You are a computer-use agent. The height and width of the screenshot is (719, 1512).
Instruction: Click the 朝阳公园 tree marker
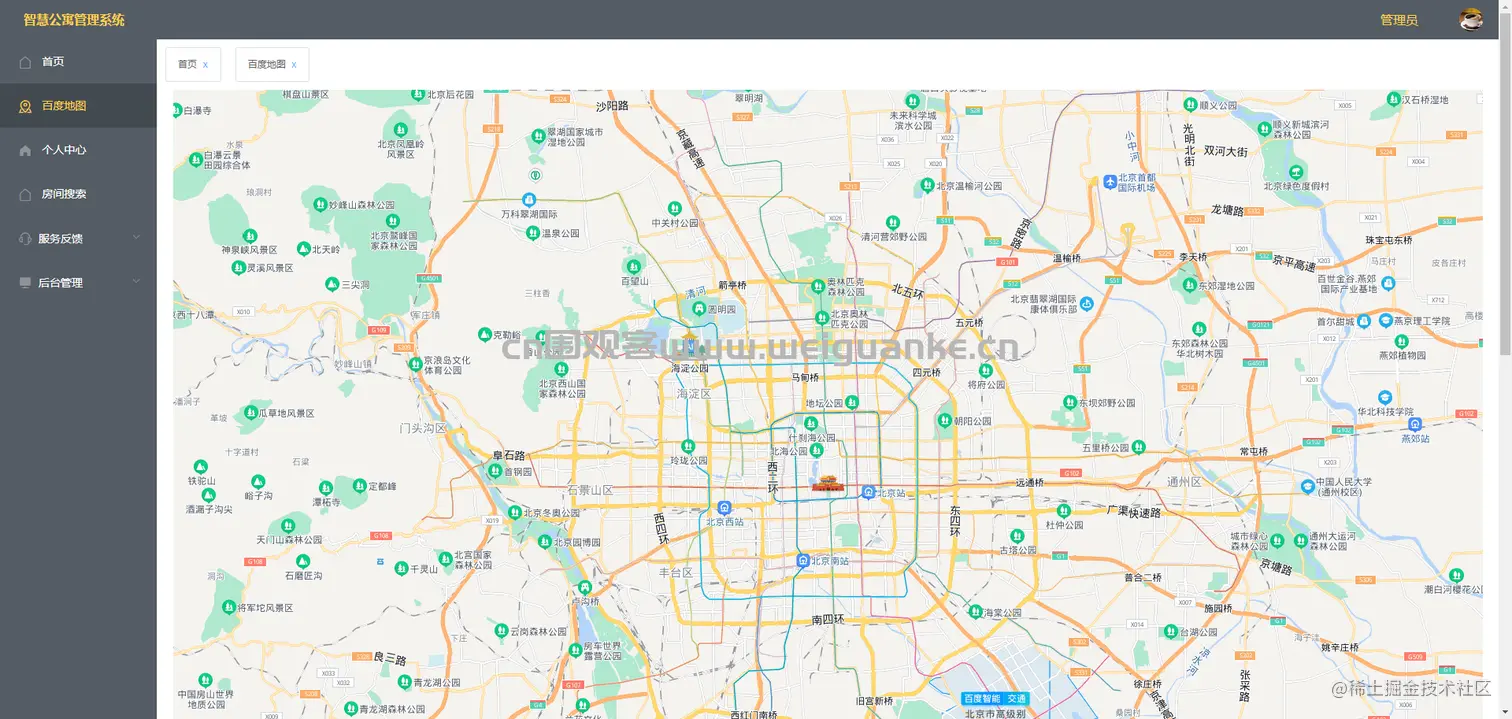943,420
